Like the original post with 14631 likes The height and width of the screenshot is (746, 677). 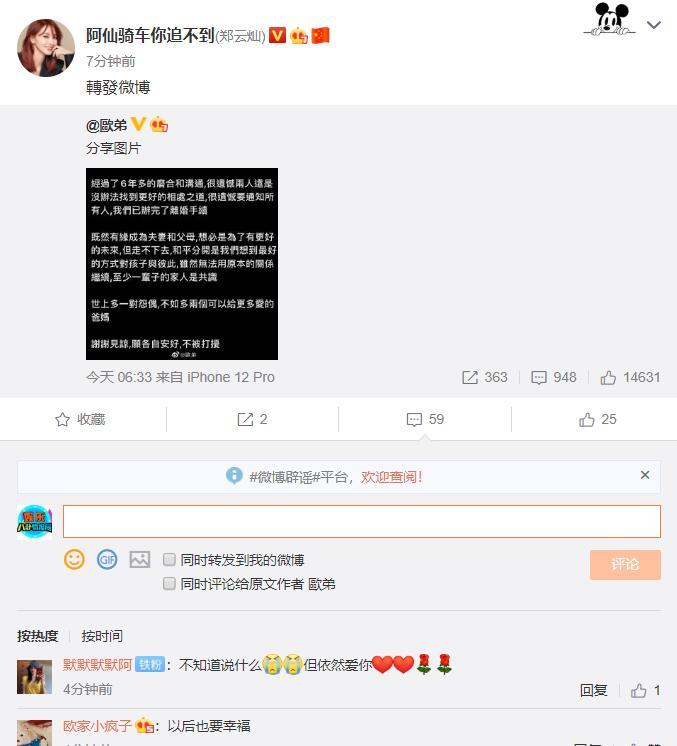[x=630, y=377]
